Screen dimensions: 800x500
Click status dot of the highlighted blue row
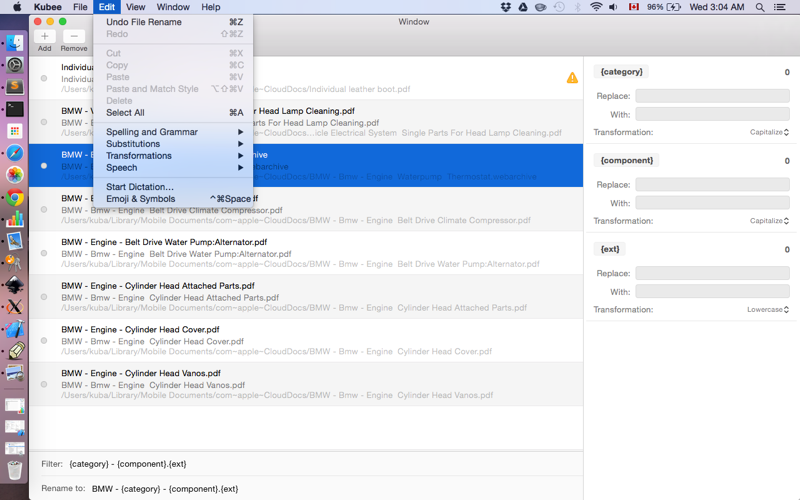44,166
